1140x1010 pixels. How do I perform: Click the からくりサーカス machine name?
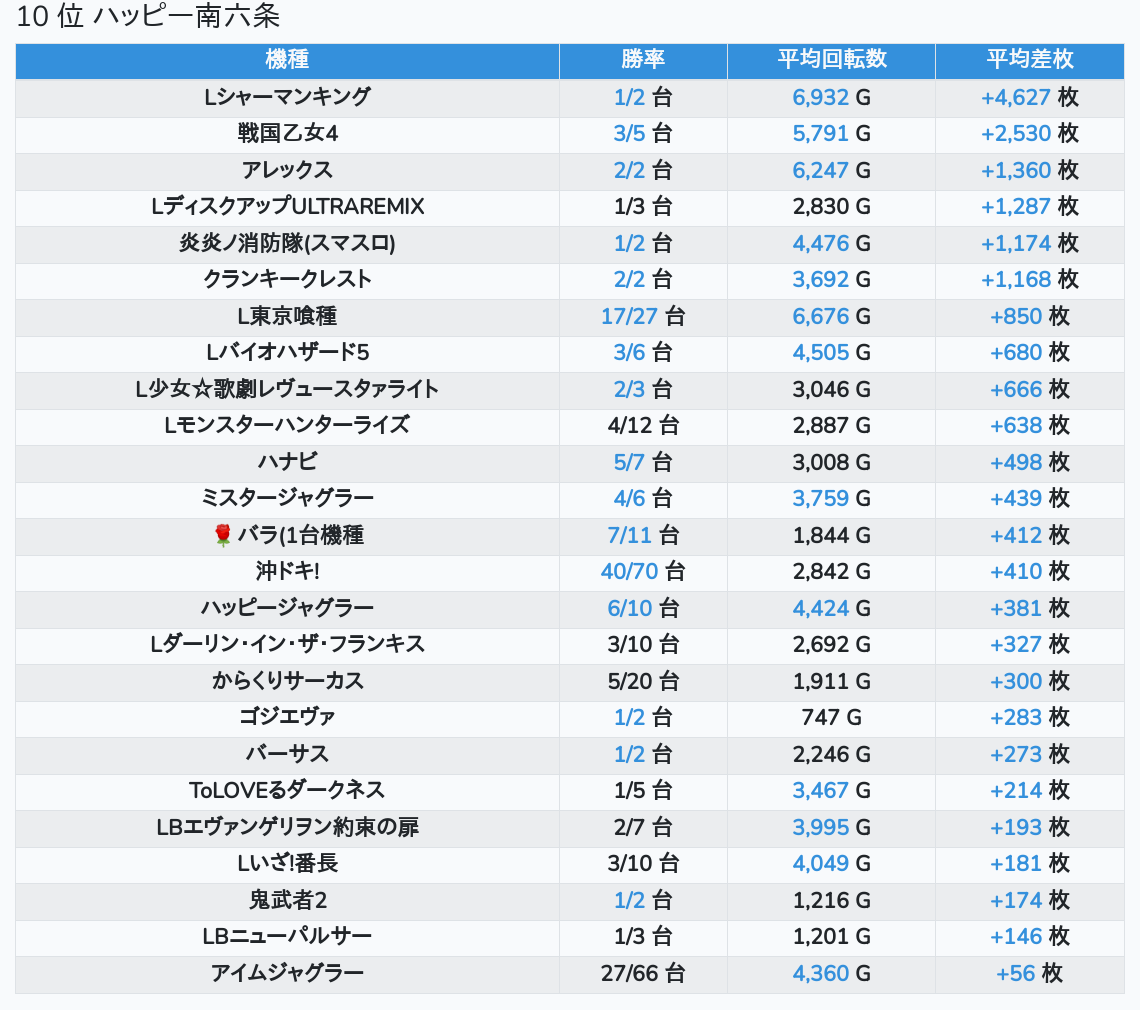point(287,681)
